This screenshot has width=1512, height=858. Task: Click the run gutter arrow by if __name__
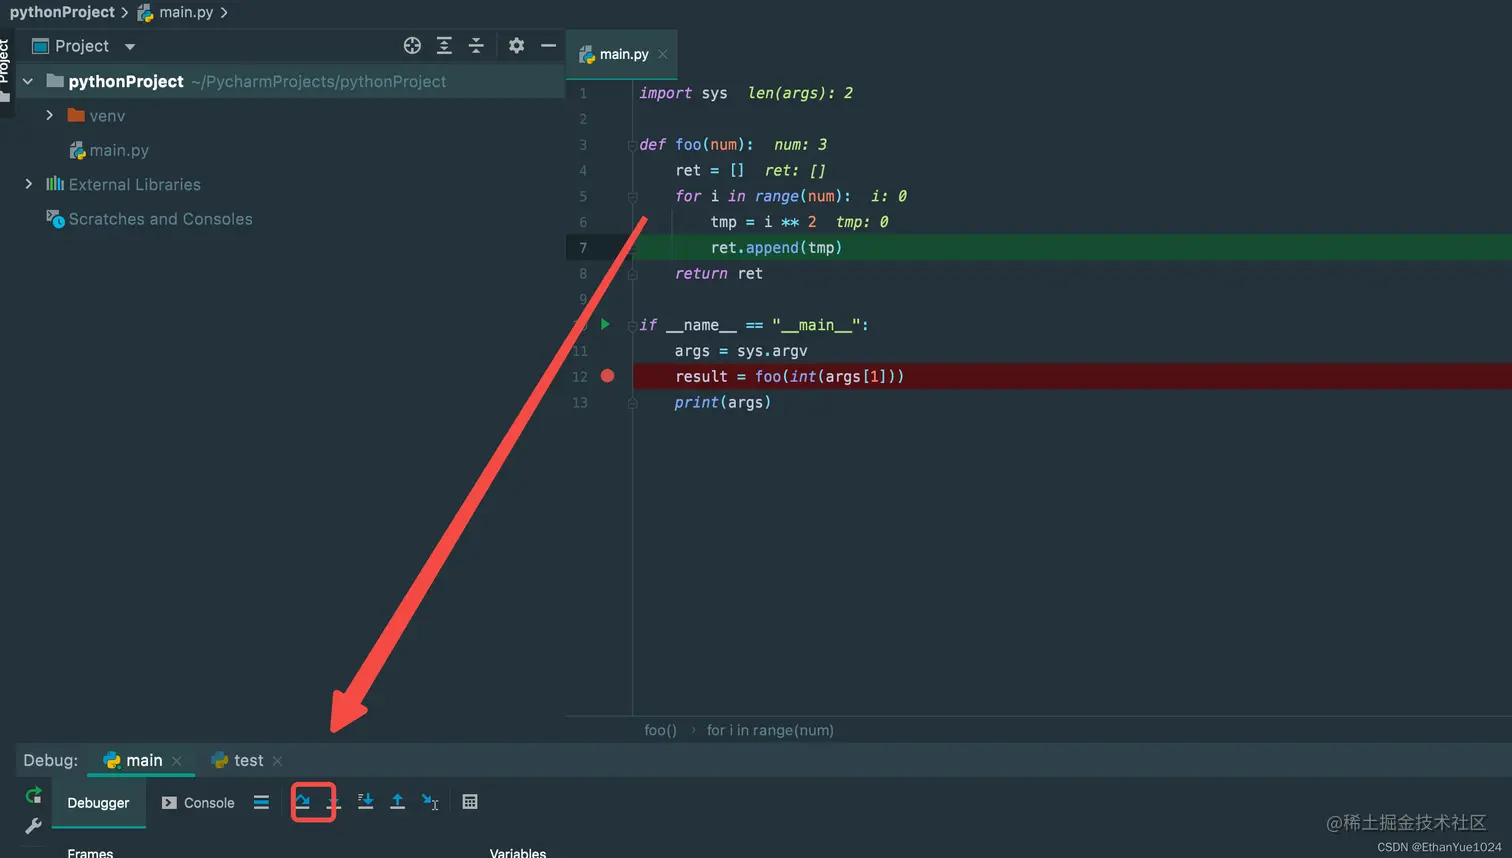tap(605, 324)
